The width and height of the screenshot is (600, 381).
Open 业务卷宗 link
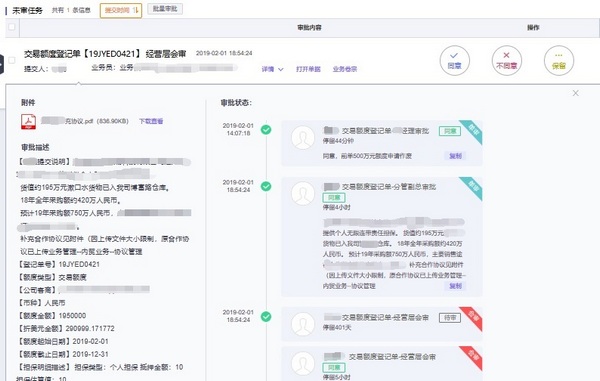(345, 69)
